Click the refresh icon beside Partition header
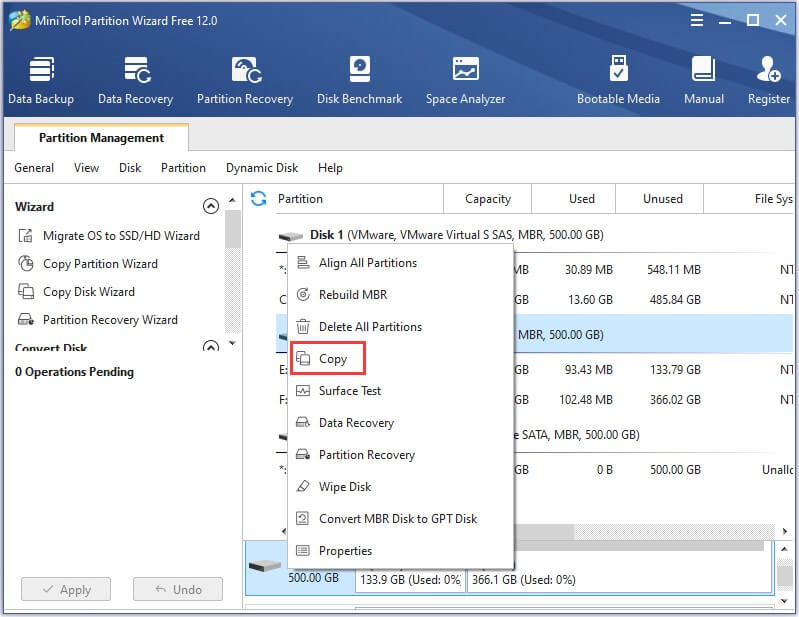799x617 pixels. 259,199
